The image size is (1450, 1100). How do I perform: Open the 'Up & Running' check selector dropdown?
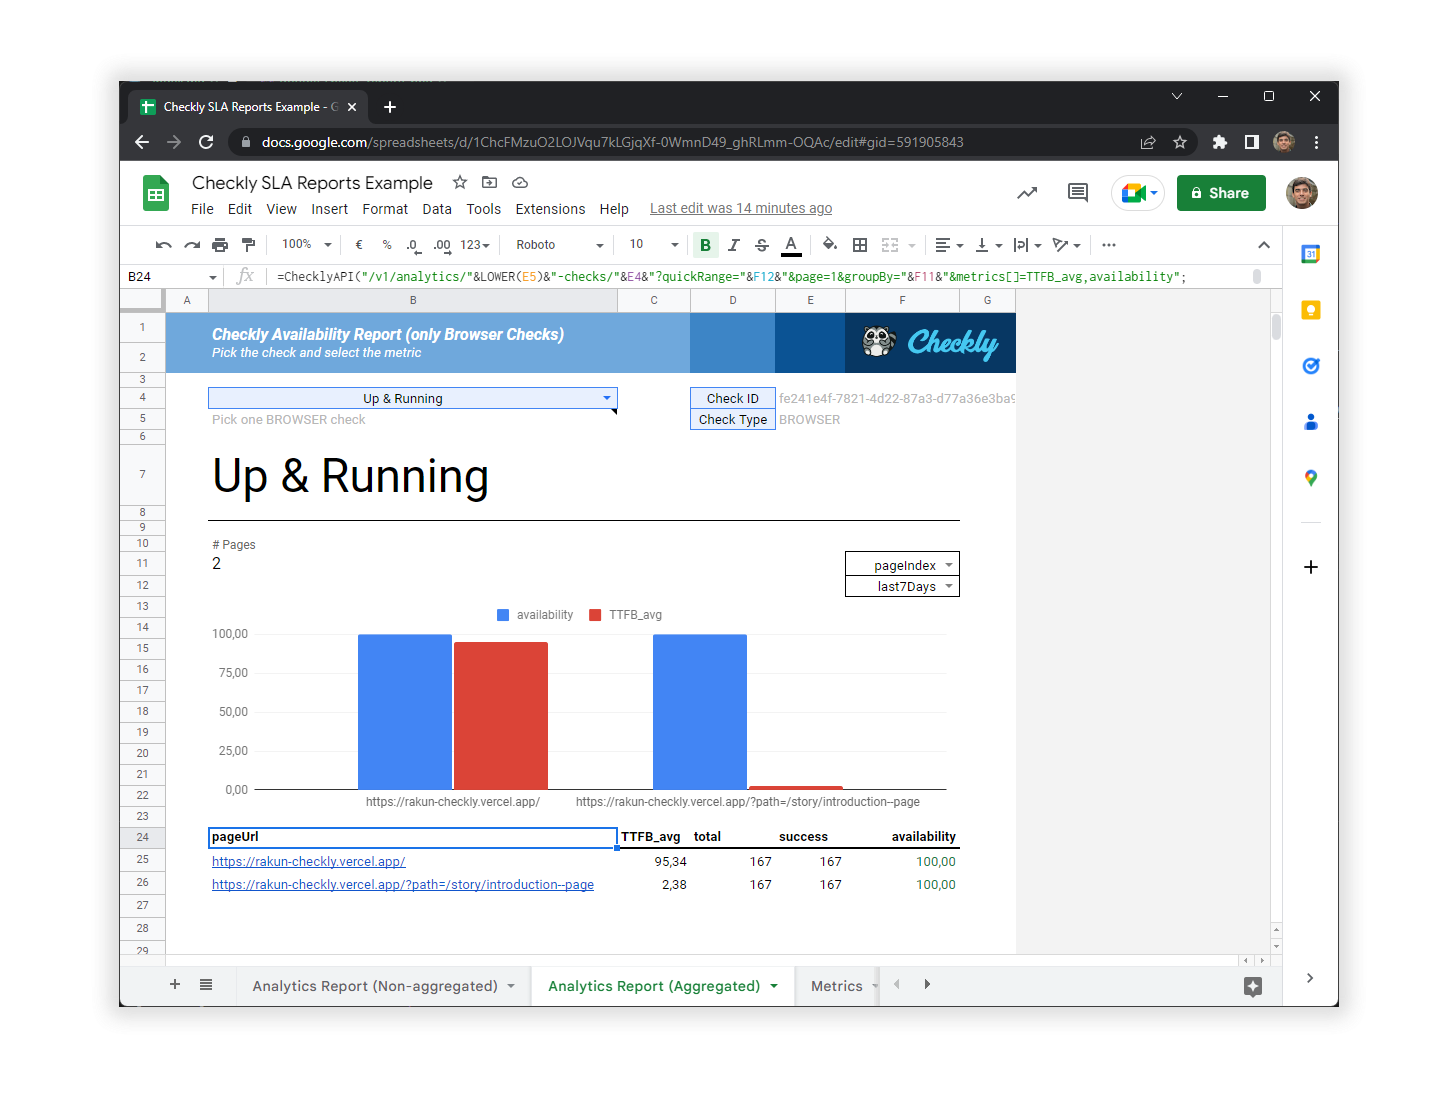pyautogui.click(x=607, y=397)
